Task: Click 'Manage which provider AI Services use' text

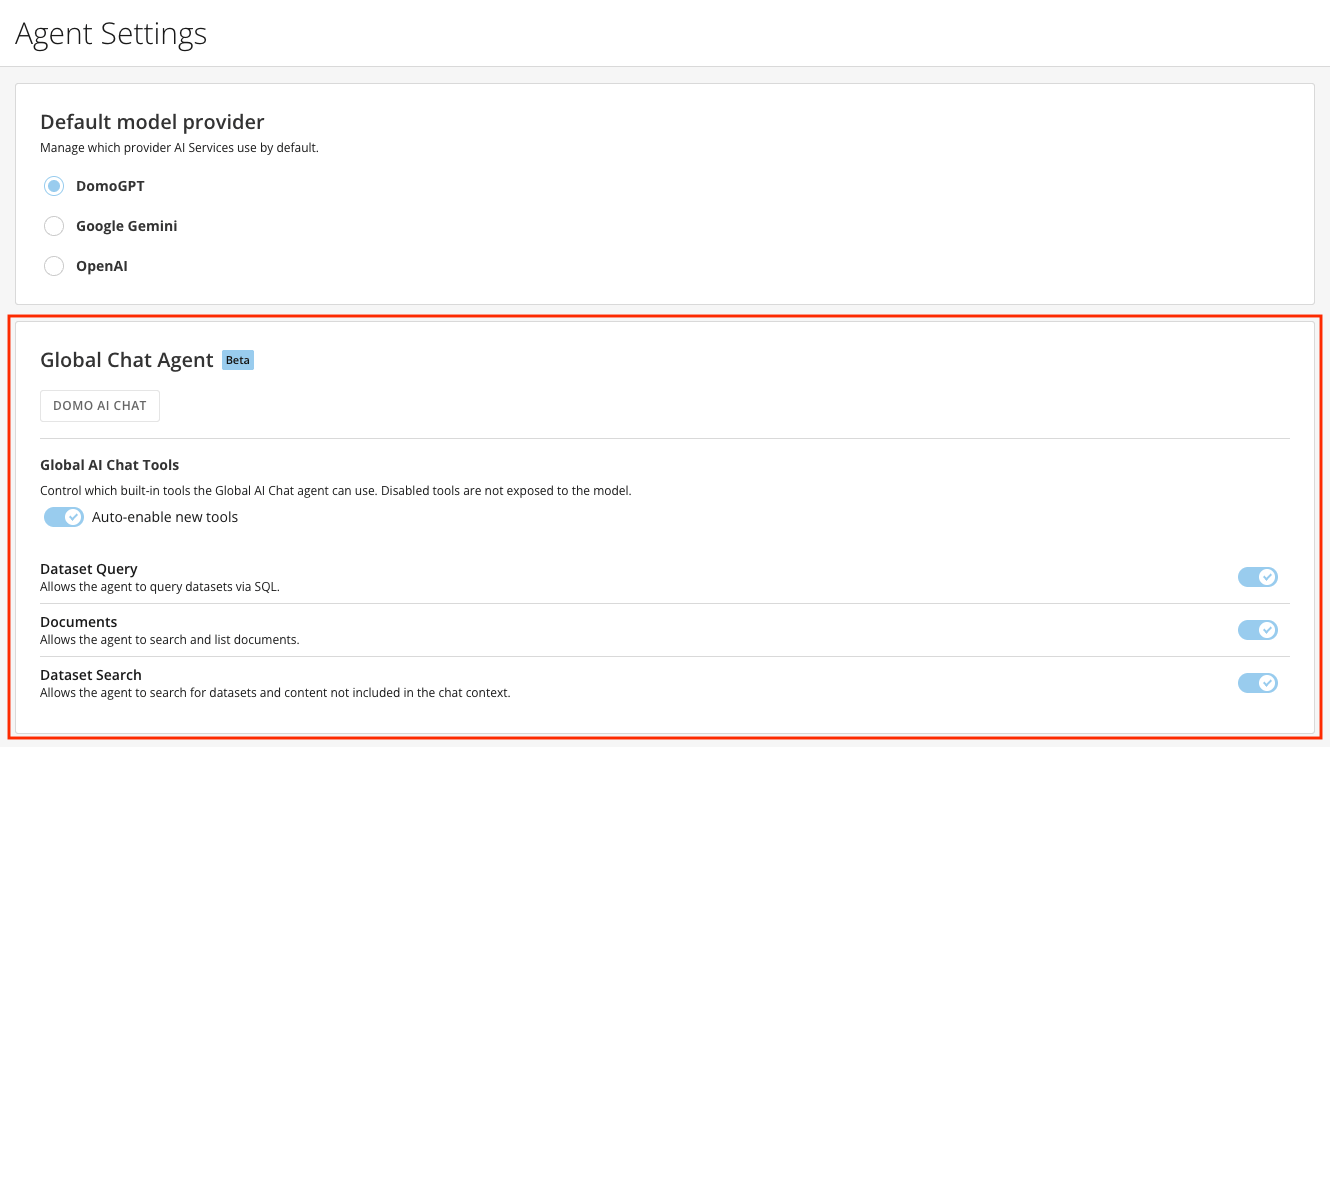Action: pyautogui.click(x=179, y=148)
